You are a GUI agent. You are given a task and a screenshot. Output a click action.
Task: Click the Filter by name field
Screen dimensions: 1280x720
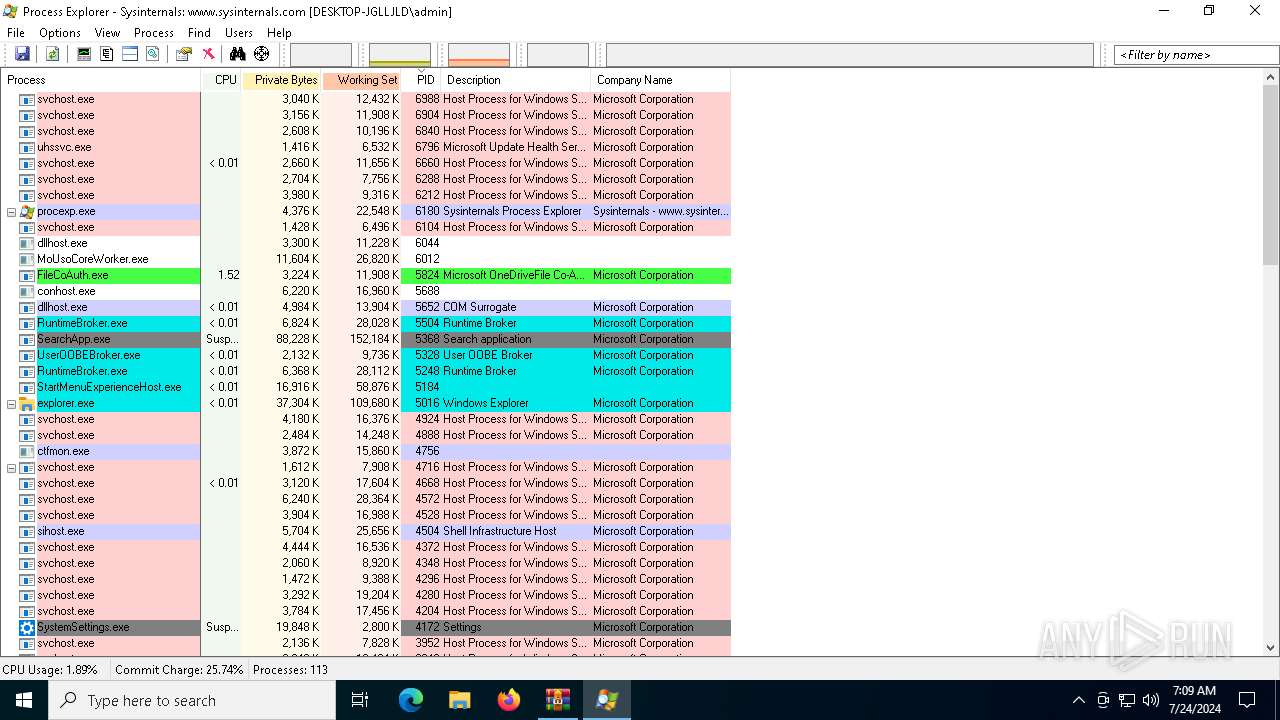tap(1196, 55)
